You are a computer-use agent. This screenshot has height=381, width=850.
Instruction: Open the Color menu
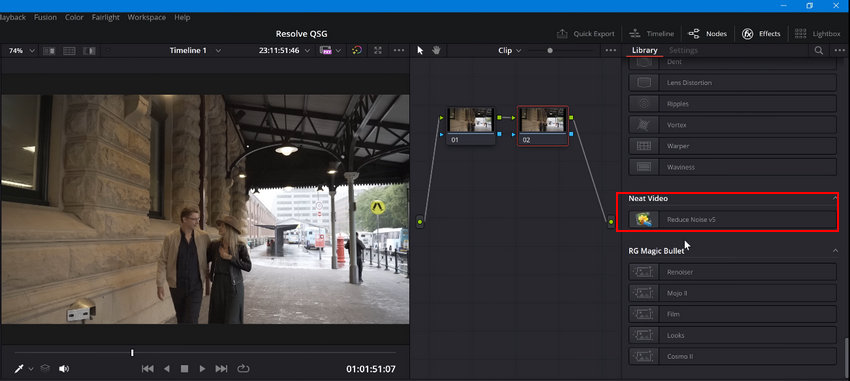[x=74, y=17]
